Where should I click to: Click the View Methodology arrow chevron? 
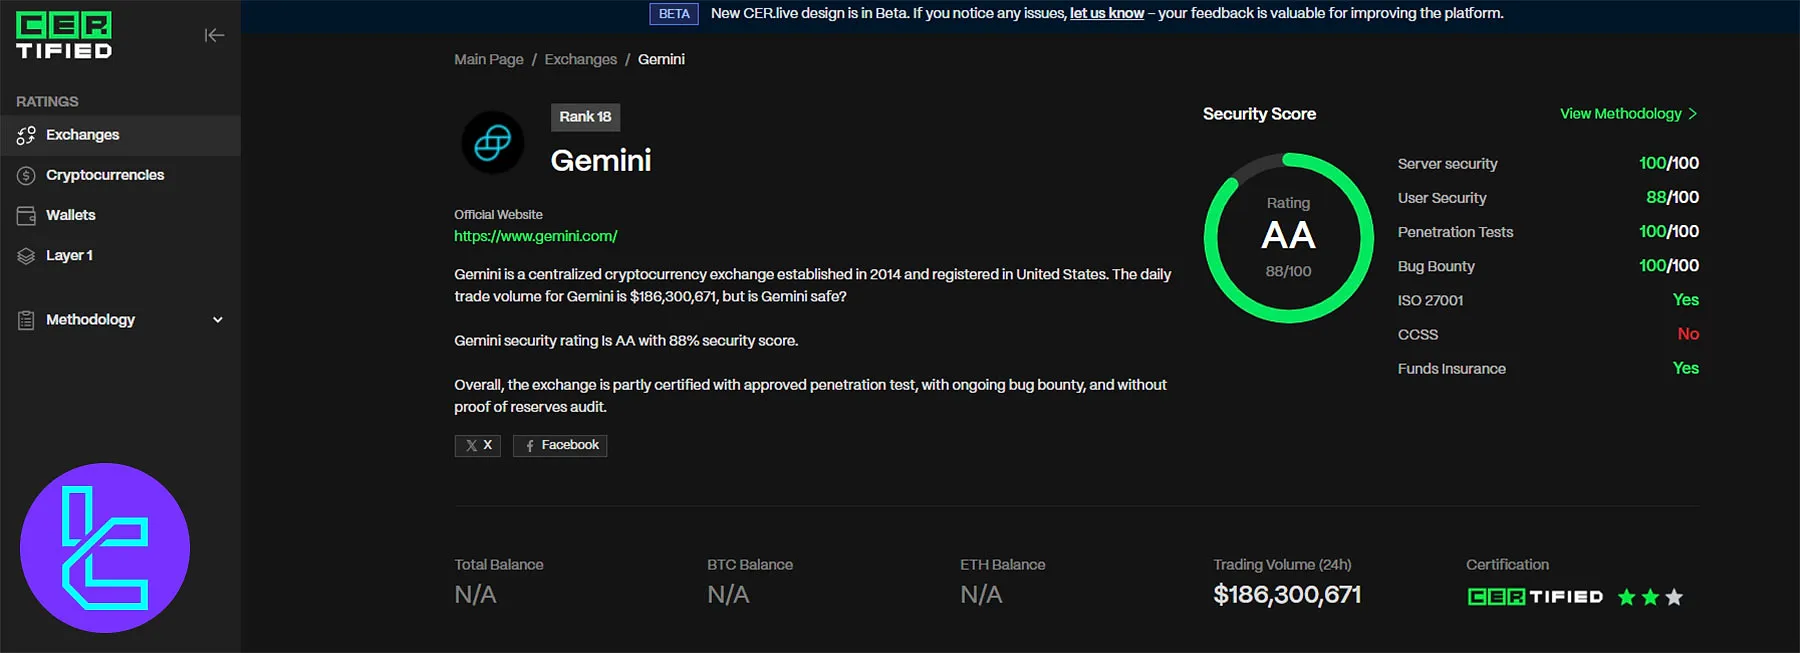[1692, 114]
